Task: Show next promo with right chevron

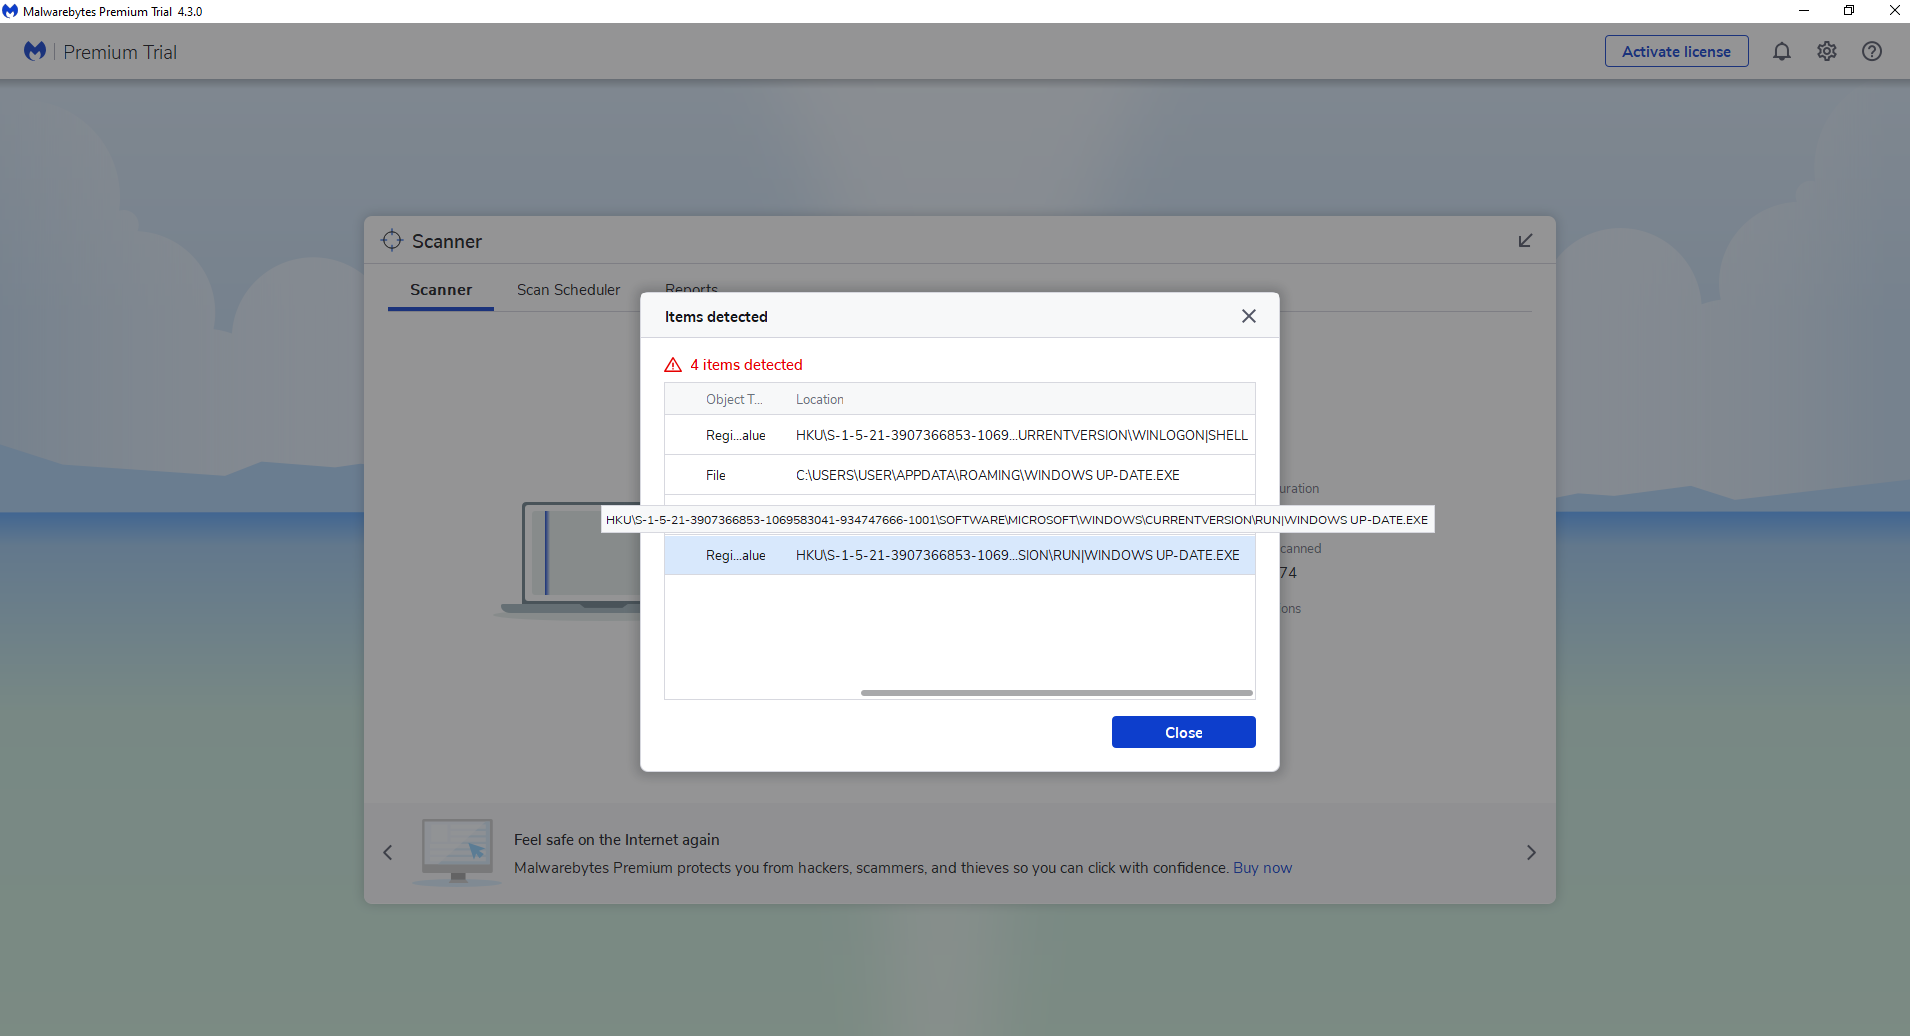Action: click(x=1531, y=853)
